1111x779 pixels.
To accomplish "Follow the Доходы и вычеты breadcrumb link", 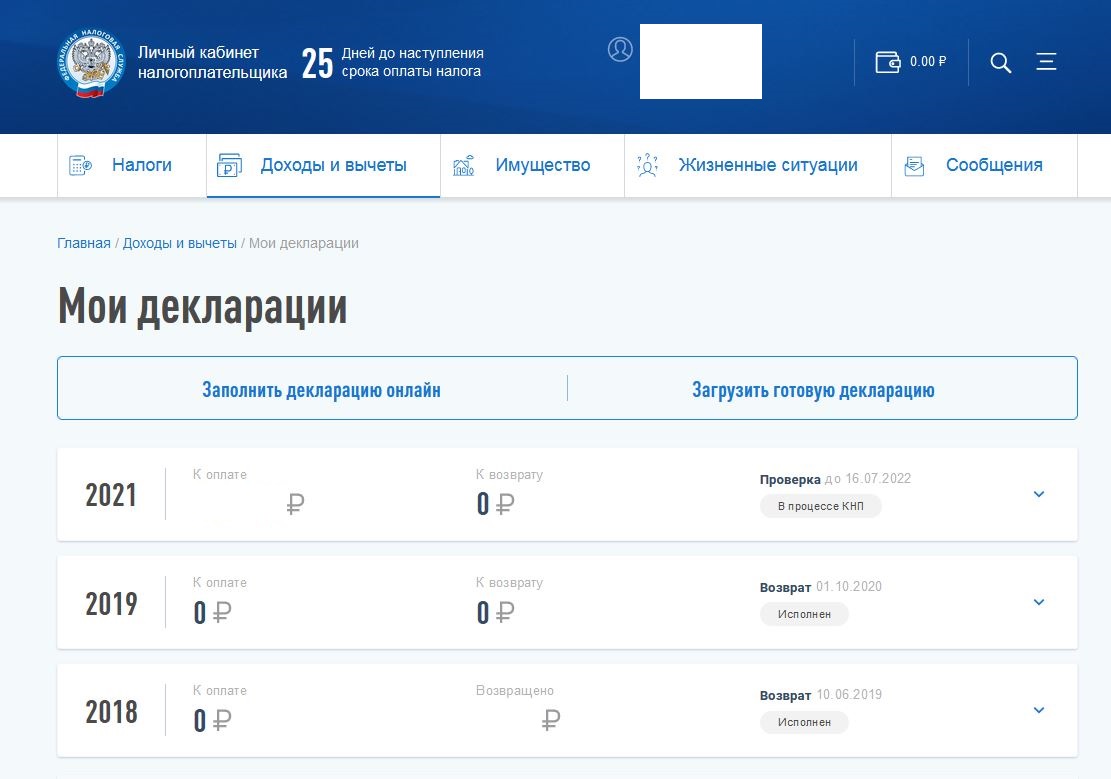I will [x=179, y=243].
